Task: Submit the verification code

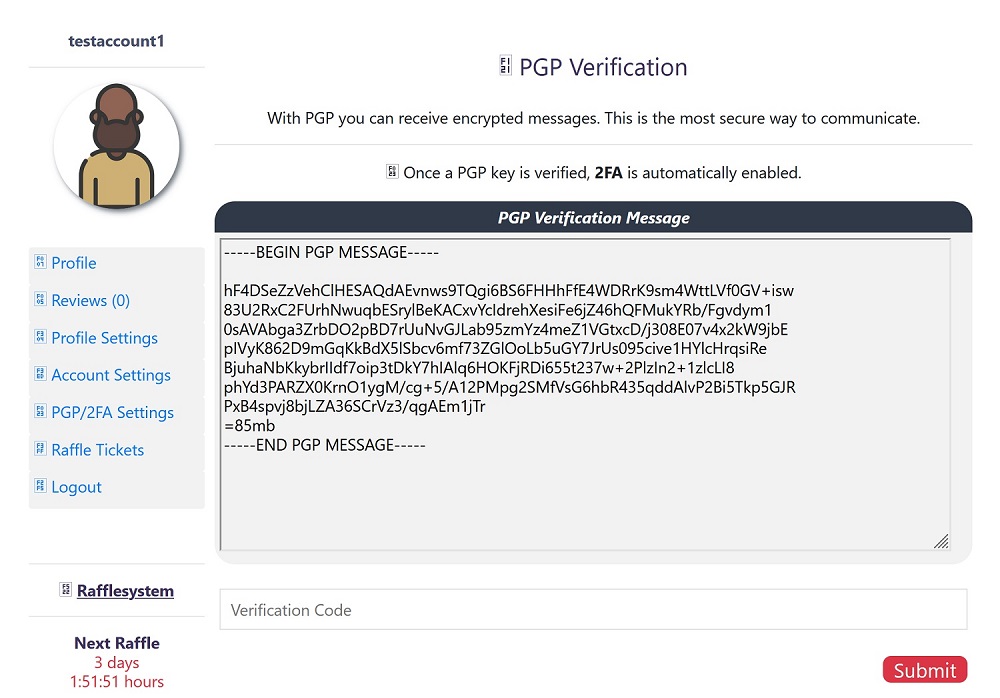Action: click(924, 669)
